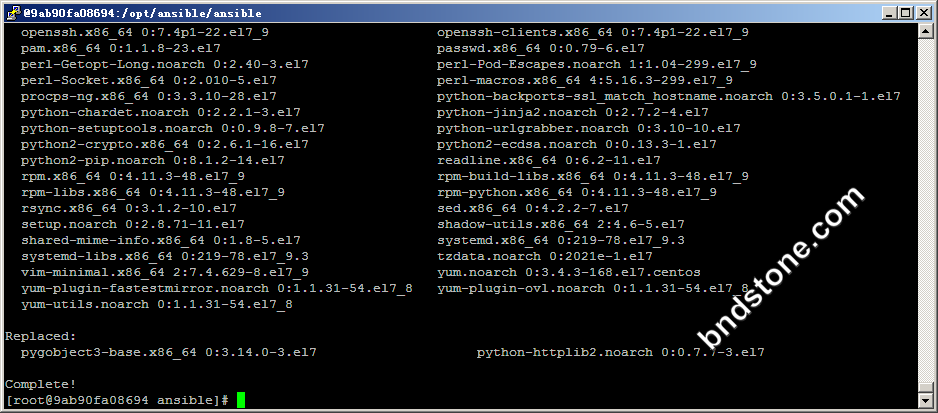
Task: Click the scrollbar down arrow
Action: pyautogui.click(x=925, y=400)
